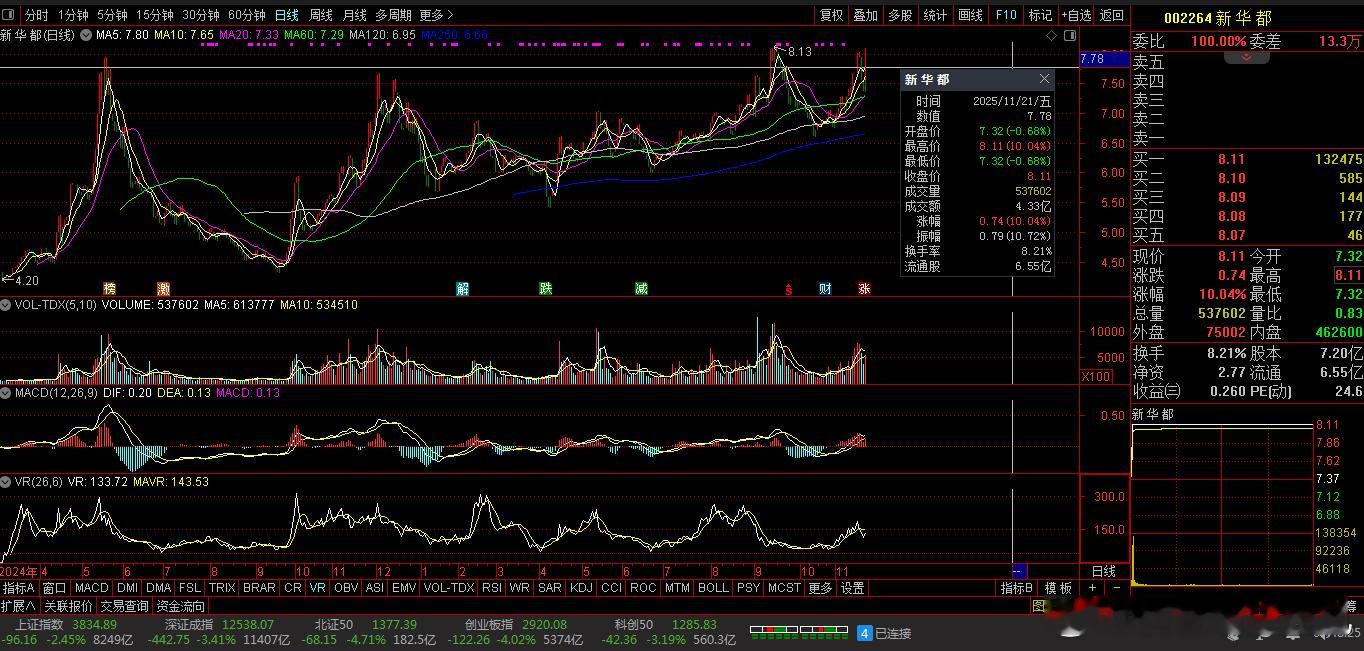1364x651 pixels.
Task: Open the 更多 periods menu
Action: [436, 15]
